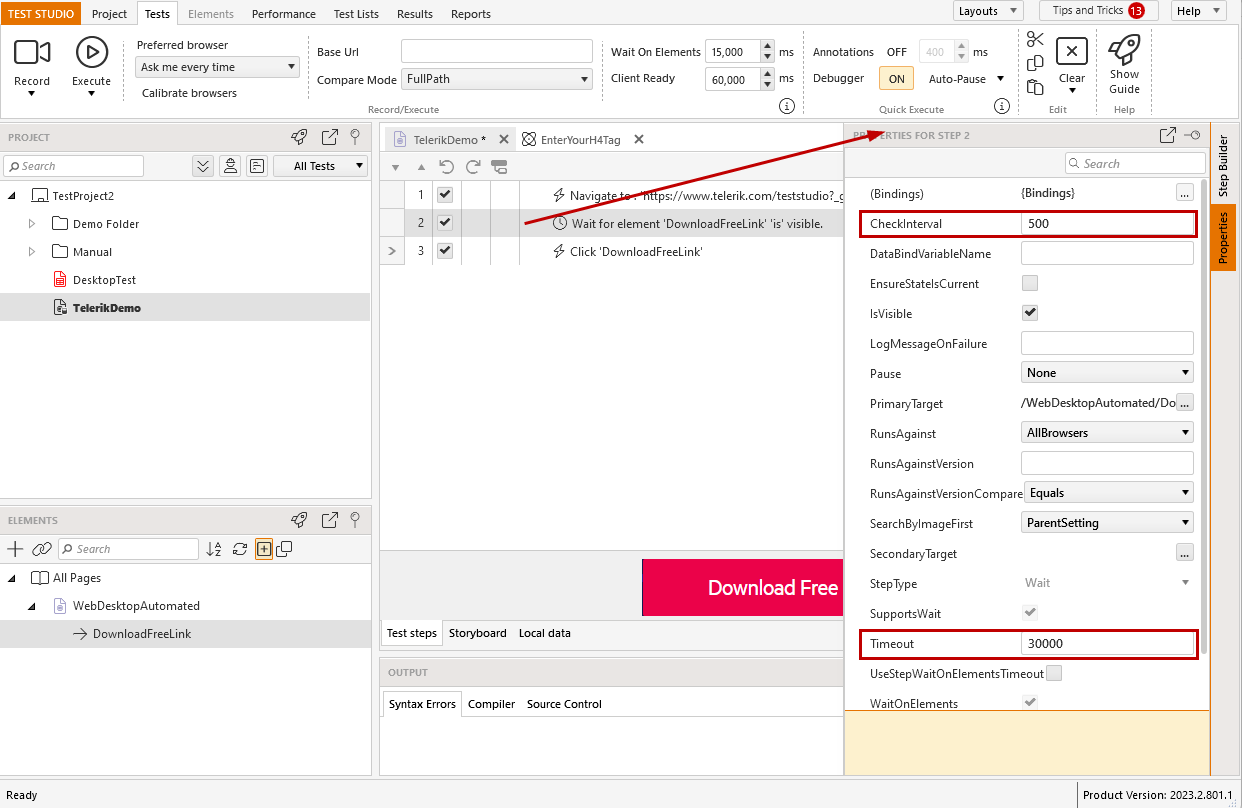Toggle the highlighted expand-all icon in Elements
Viewport: 1242px width, 808px height.
click(x=264, y=549)
